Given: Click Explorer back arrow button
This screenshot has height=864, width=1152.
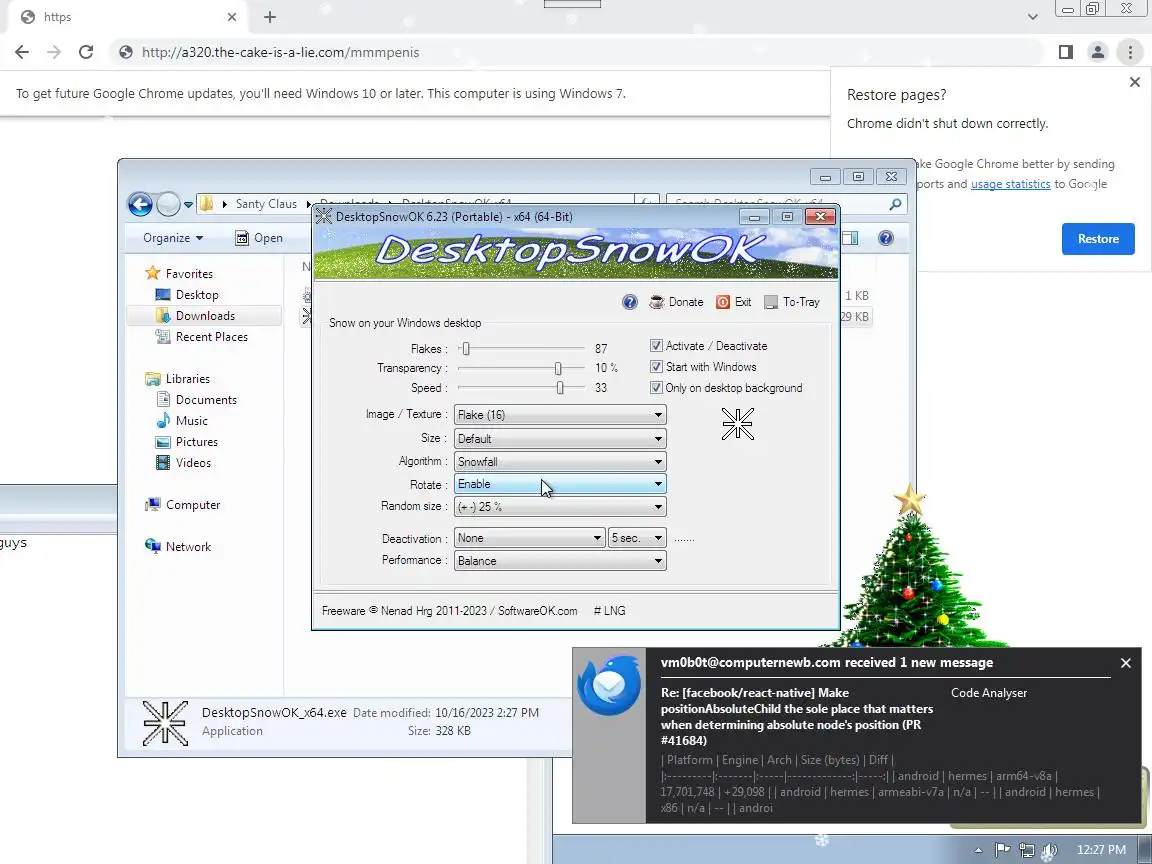Looking at the screenshot, I should point(140,204).
